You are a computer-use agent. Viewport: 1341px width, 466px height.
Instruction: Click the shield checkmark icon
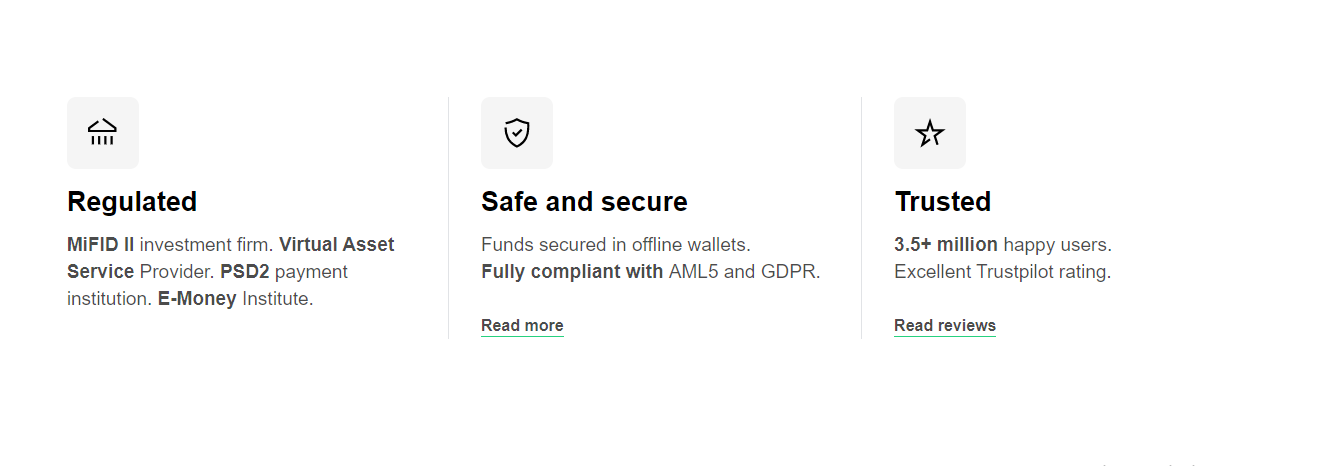tap(516, 133)
